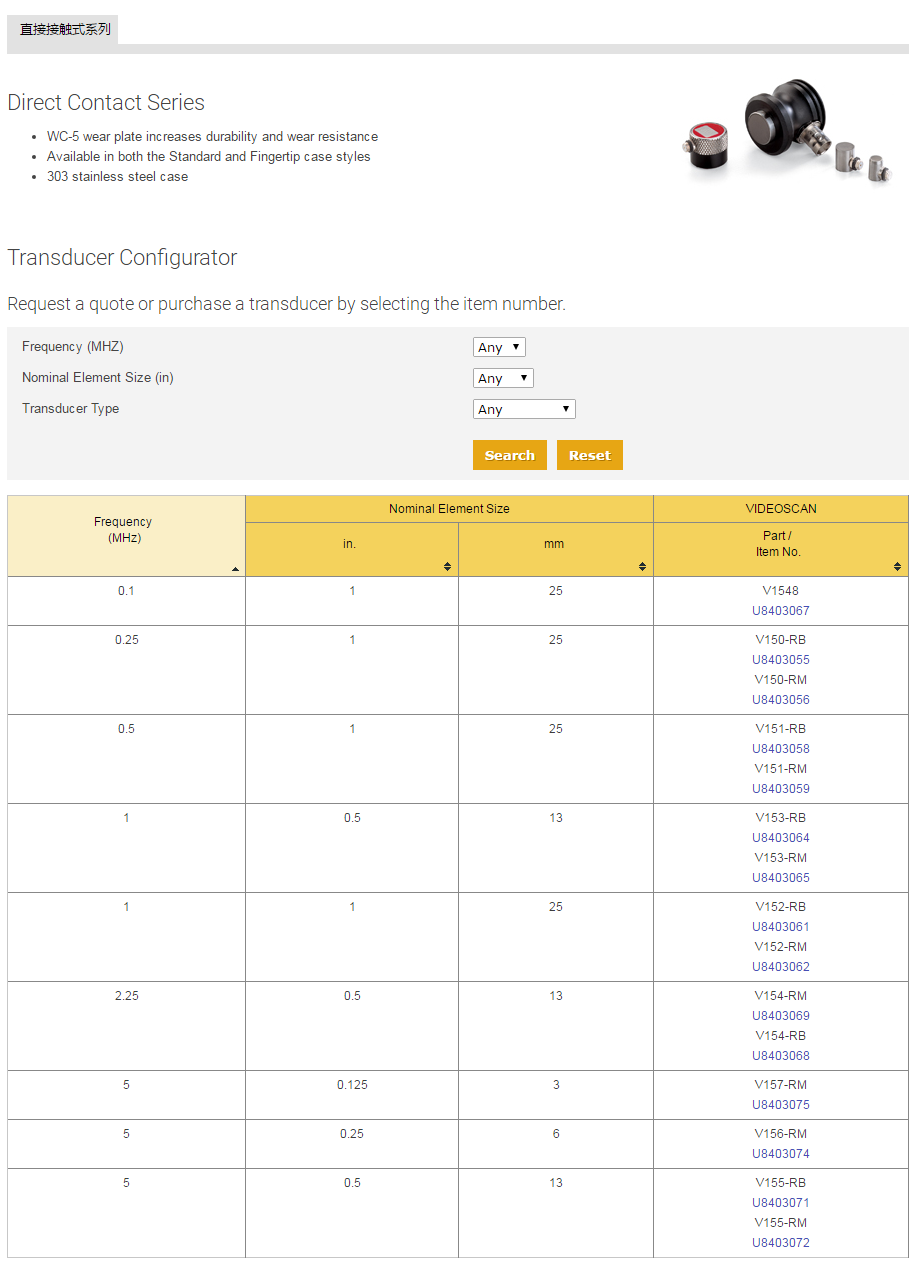
Task: Select the 直接接触式系列 tab
Action: tap(65, 30)
